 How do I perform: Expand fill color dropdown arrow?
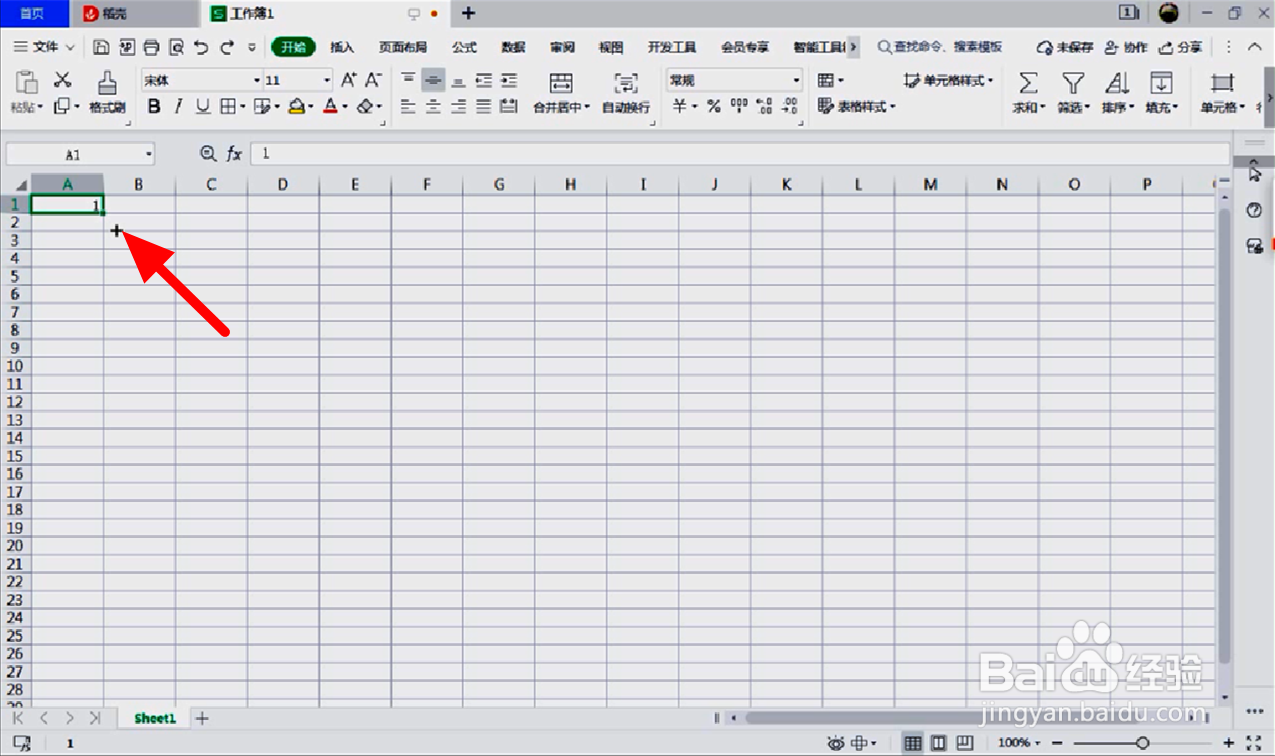click(x=311, y=106)
